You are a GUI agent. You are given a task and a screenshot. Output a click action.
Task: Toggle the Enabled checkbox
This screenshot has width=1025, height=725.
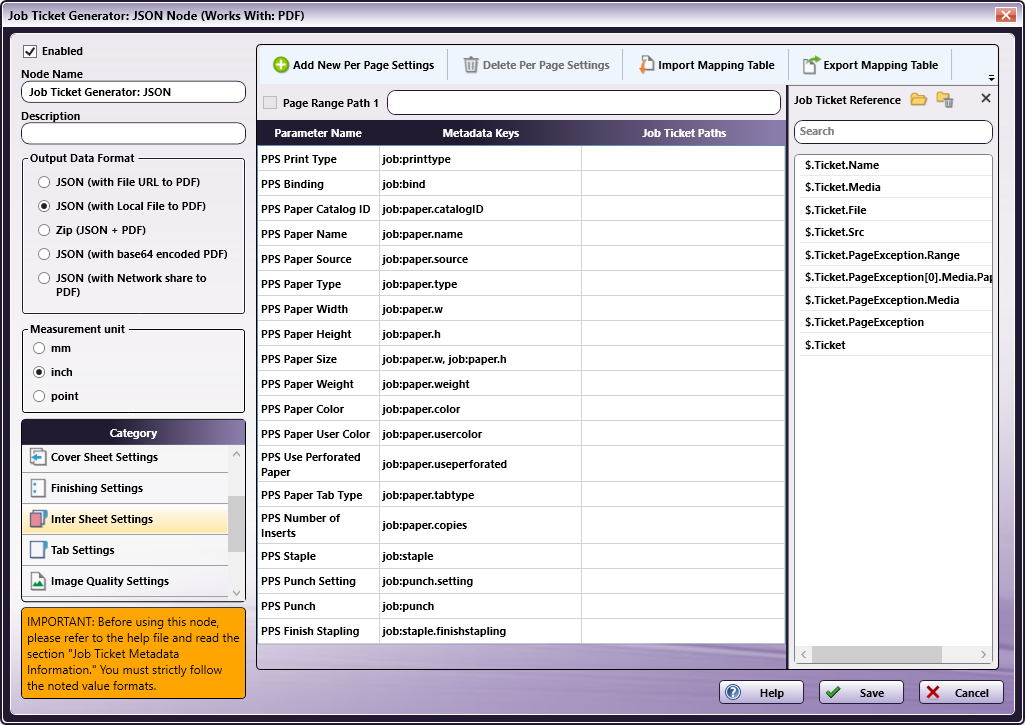tap(30, 51)
